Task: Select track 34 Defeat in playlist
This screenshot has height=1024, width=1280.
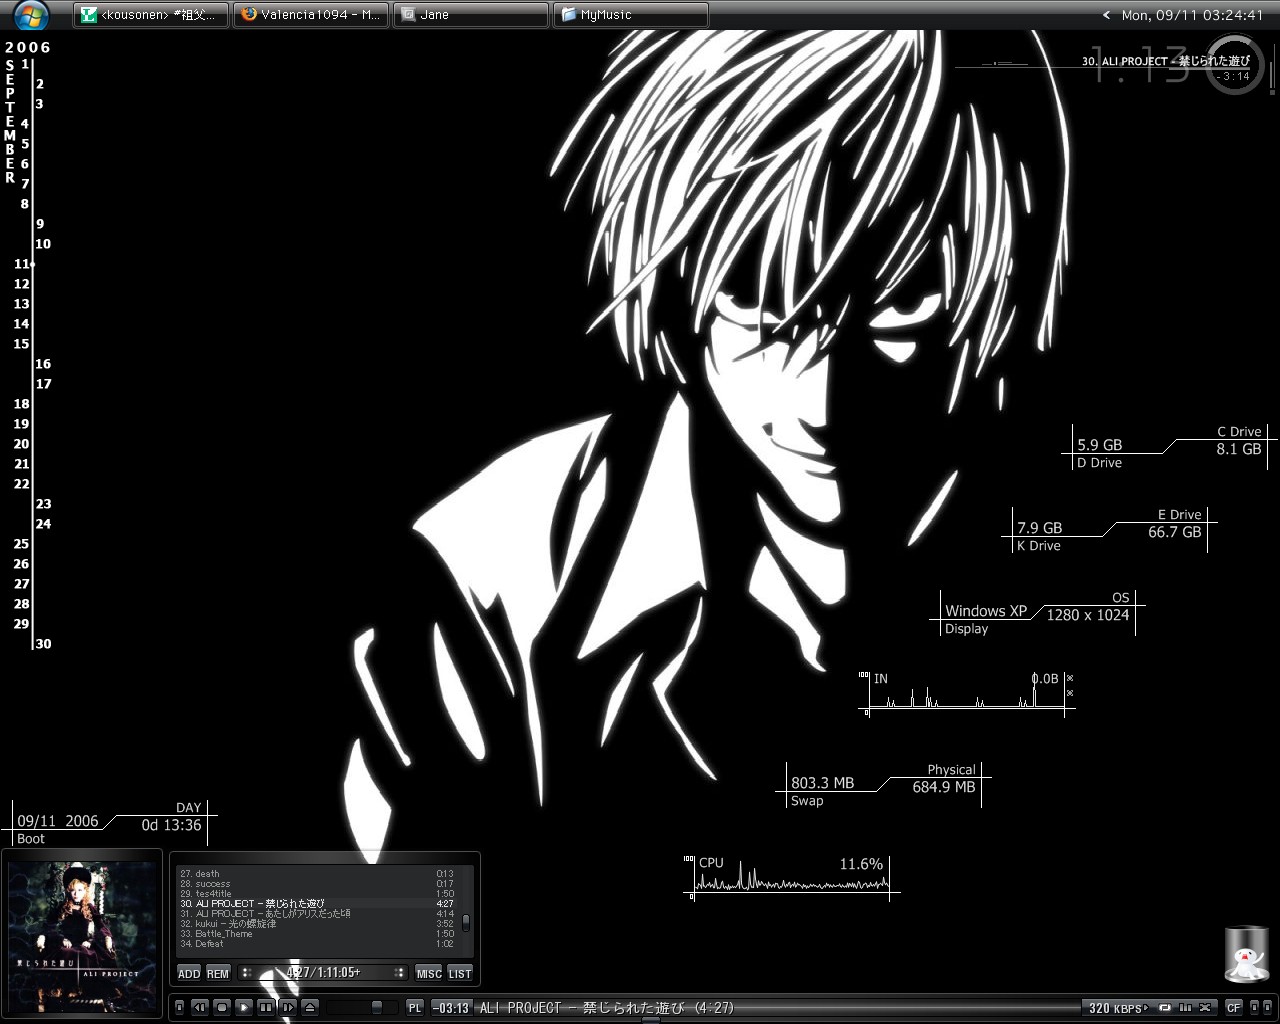Action: point(317,944)
